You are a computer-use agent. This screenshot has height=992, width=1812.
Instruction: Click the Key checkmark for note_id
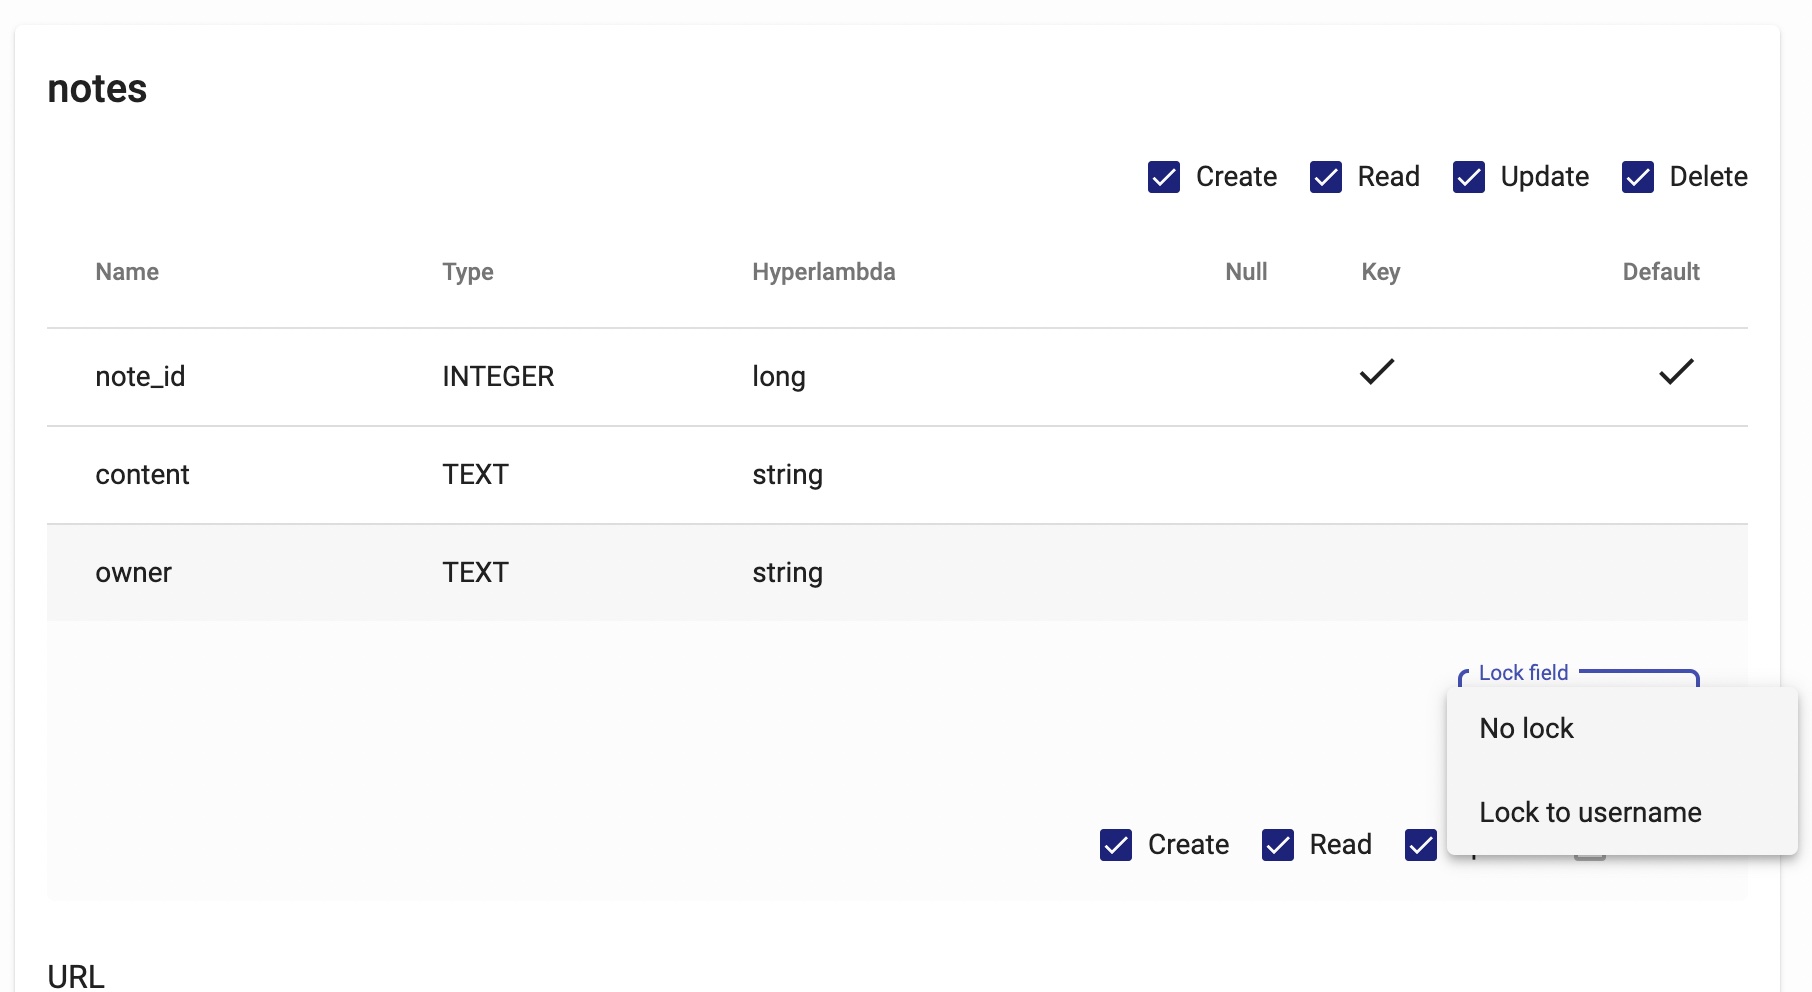click(1377, 372)
